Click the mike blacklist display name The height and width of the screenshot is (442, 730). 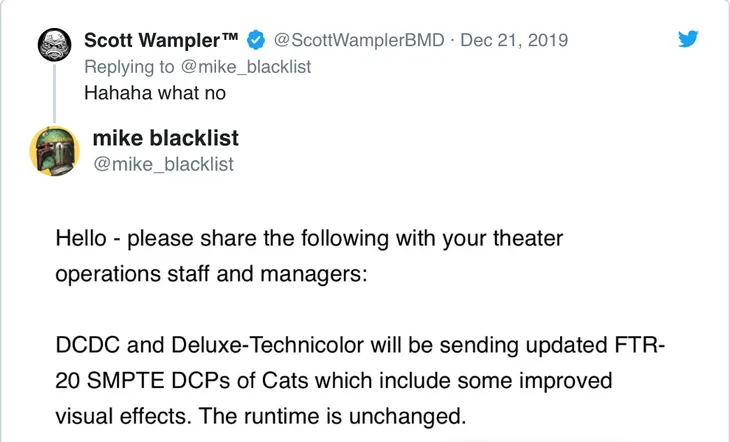tap(166, 138)
